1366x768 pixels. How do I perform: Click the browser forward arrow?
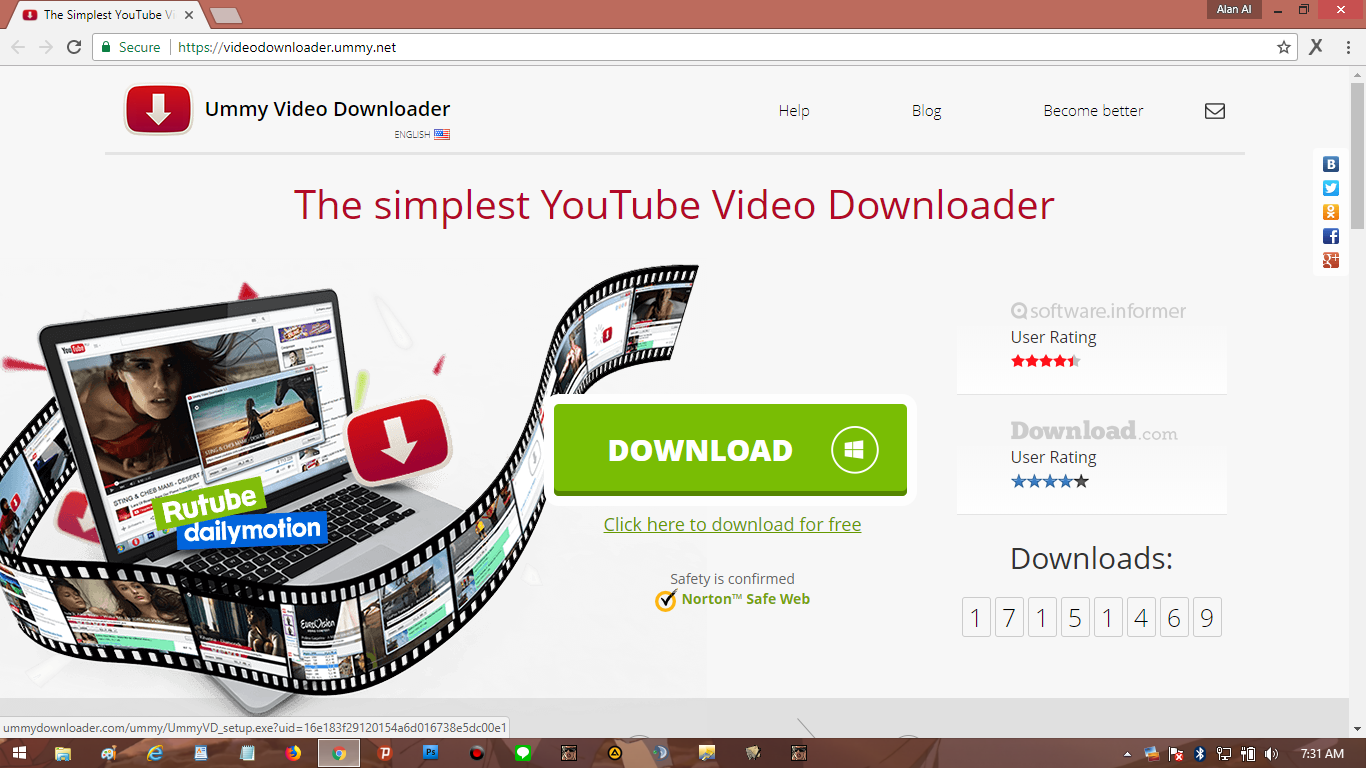coord(46,47)
